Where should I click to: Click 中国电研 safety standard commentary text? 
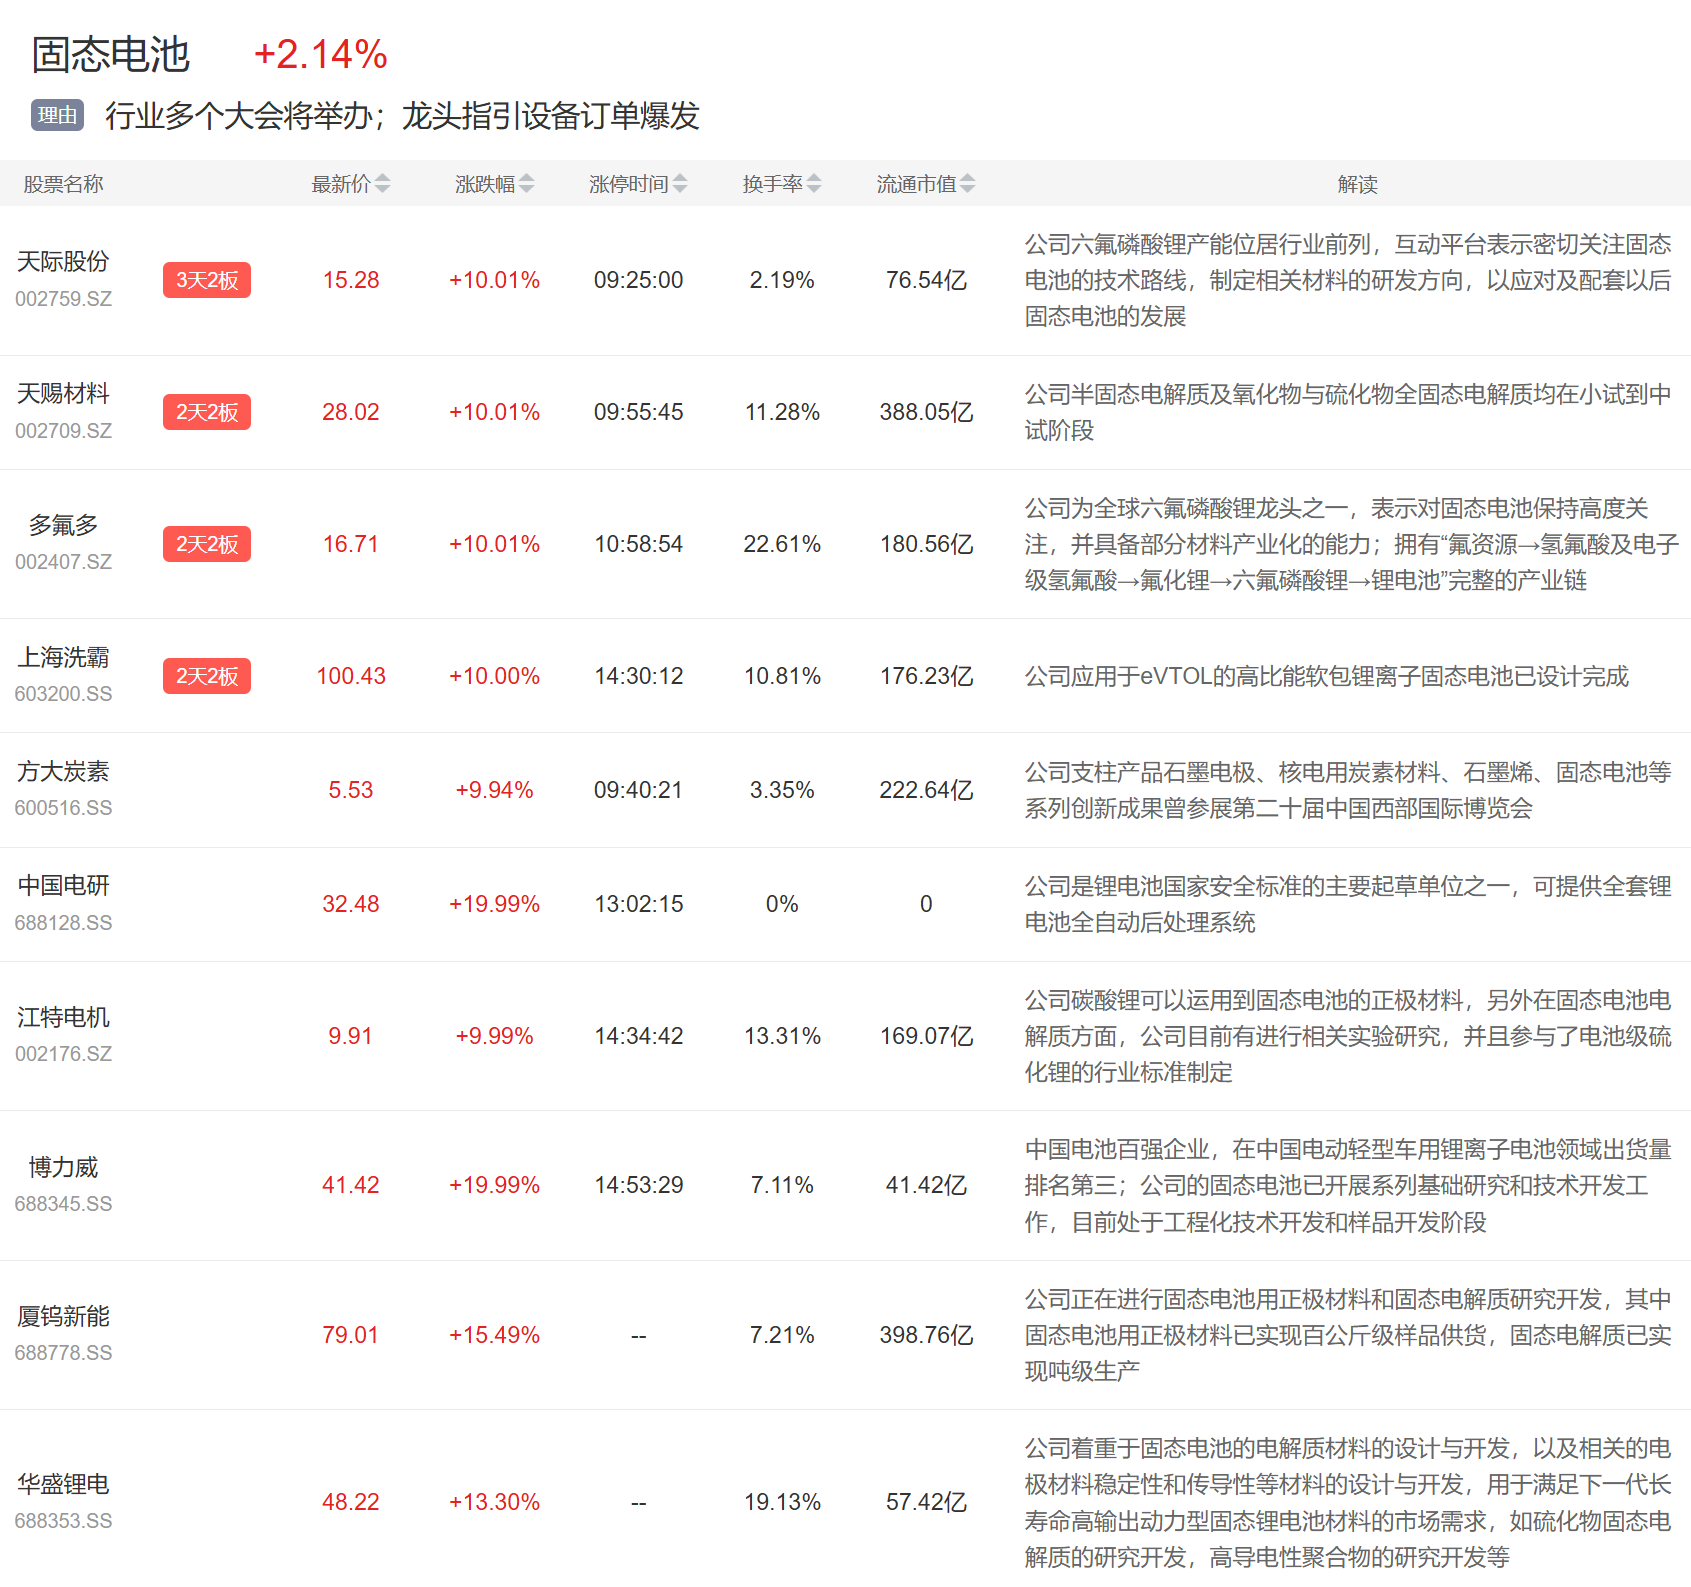[x=1347, y=904]
